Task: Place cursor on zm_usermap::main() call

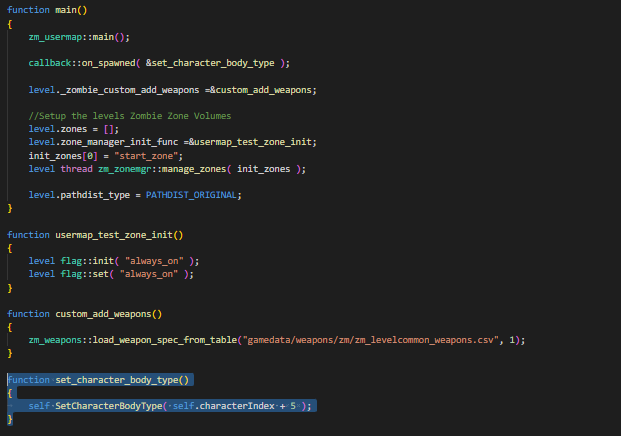Action: [79, 37]
